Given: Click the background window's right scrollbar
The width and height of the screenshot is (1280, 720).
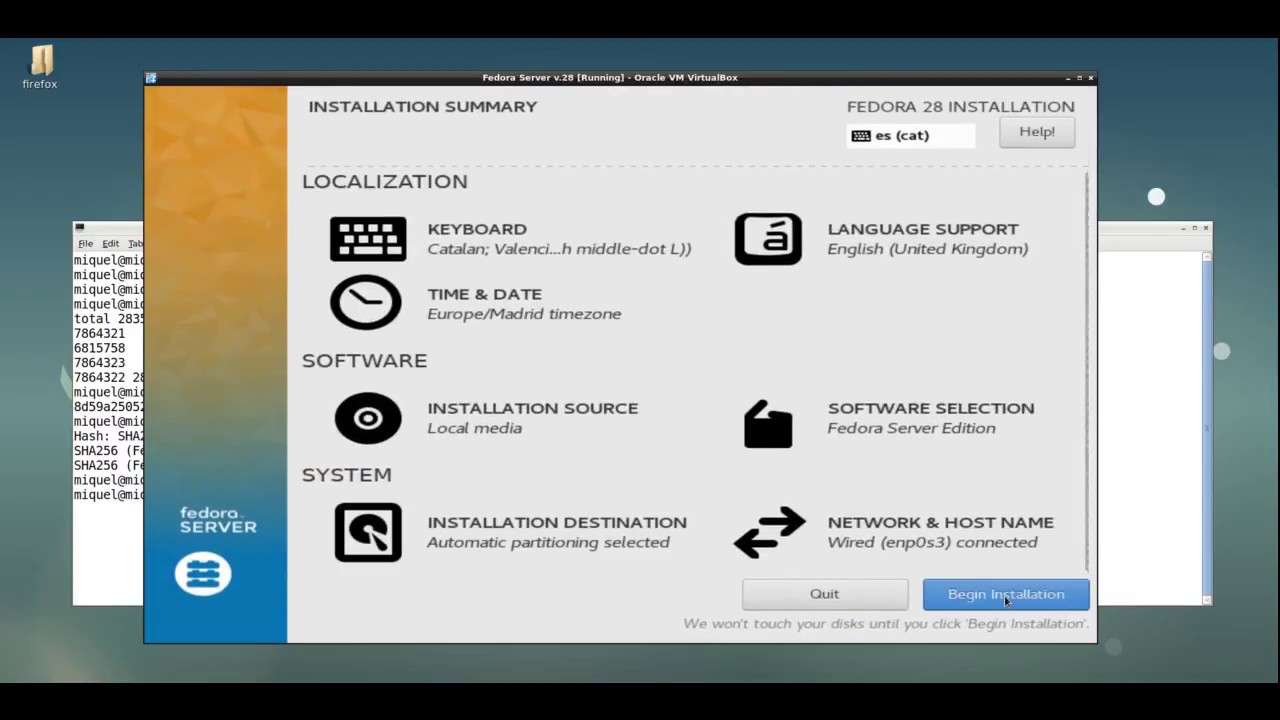Looking at the screenshot, I should coord(1207,428).
